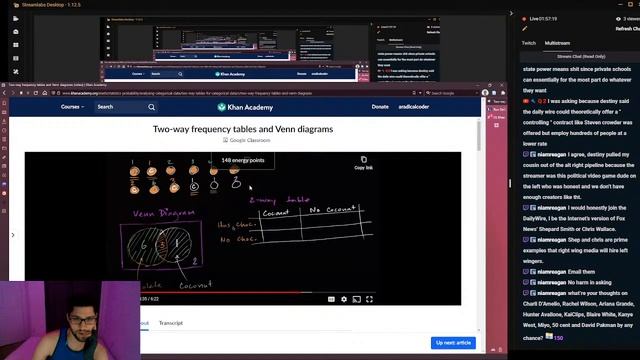The height and width of the screenshot is (360, 640).
Task: Open the Khan Academy logo home link
Action: point(245,107)
